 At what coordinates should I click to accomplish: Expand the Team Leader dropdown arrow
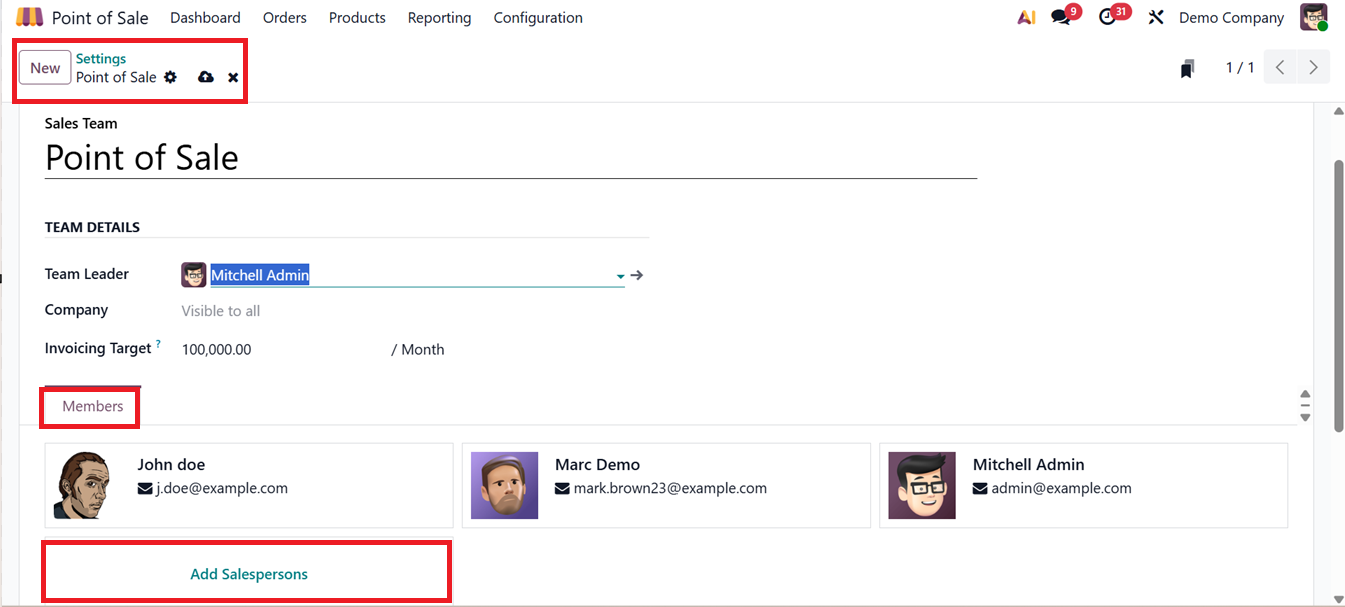click(x=620, y=276)
